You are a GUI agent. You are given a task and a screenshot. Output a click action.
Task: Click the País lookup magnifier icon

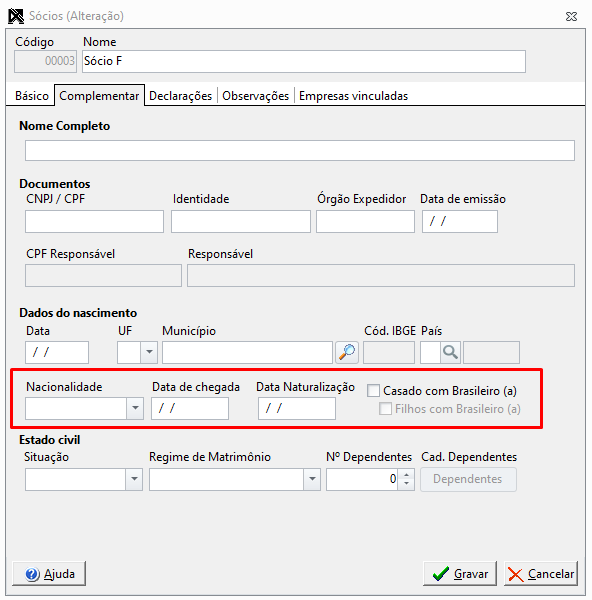pyautogui.click(x=450, y=352)
